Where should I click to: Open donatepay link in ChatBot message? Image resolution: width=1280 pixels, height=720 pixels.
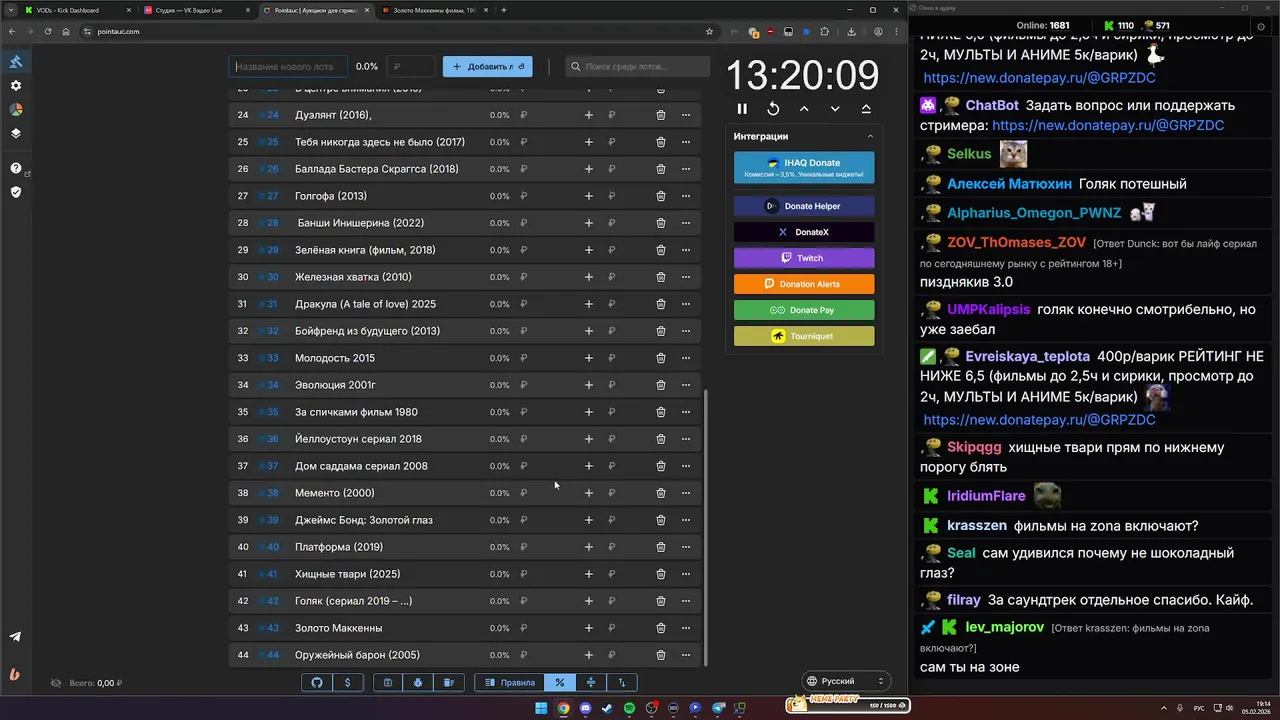click(x=1108, y=126)
